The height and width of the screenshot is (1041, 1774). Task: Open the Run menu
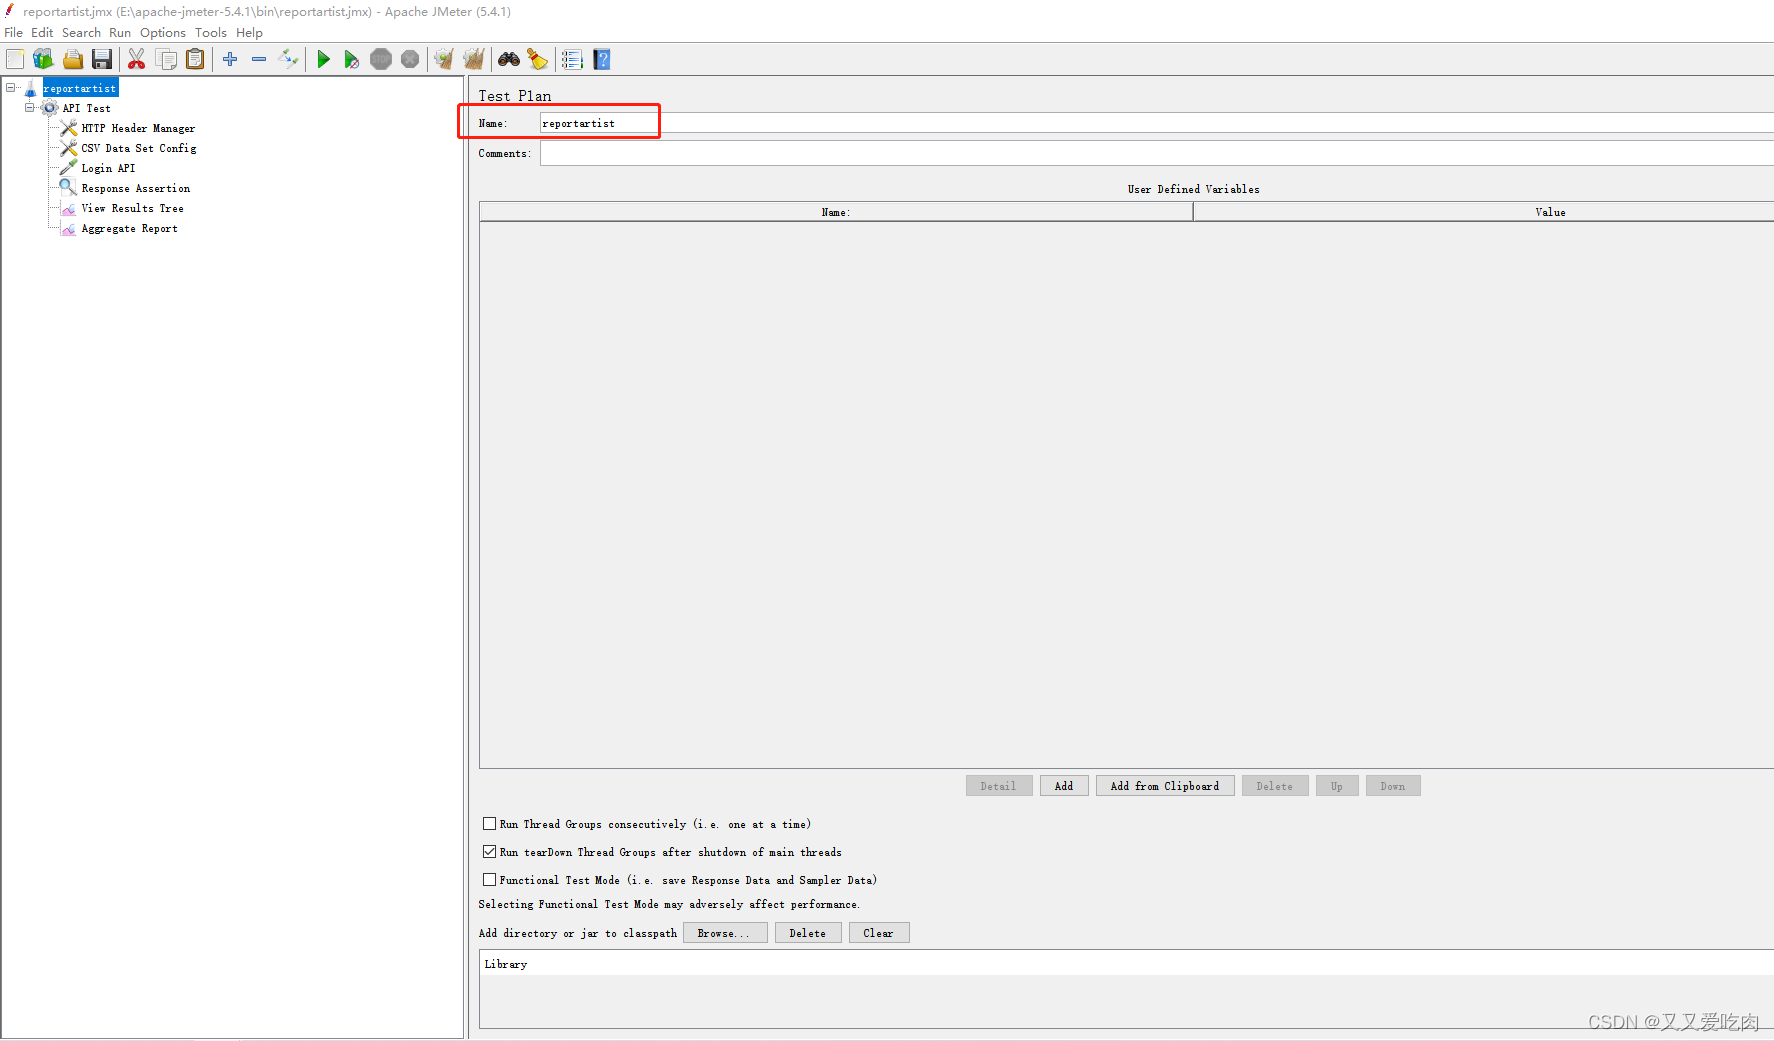[120, 32]
